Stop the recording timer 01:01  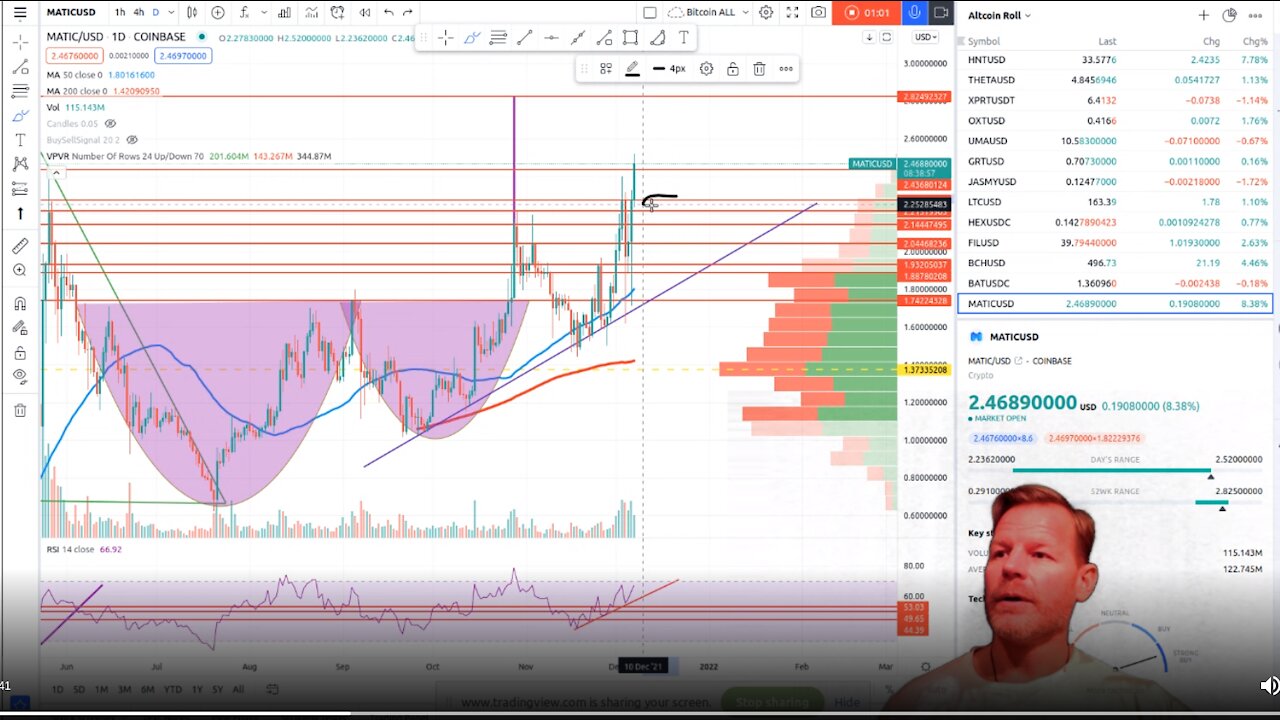coord(867,12)
